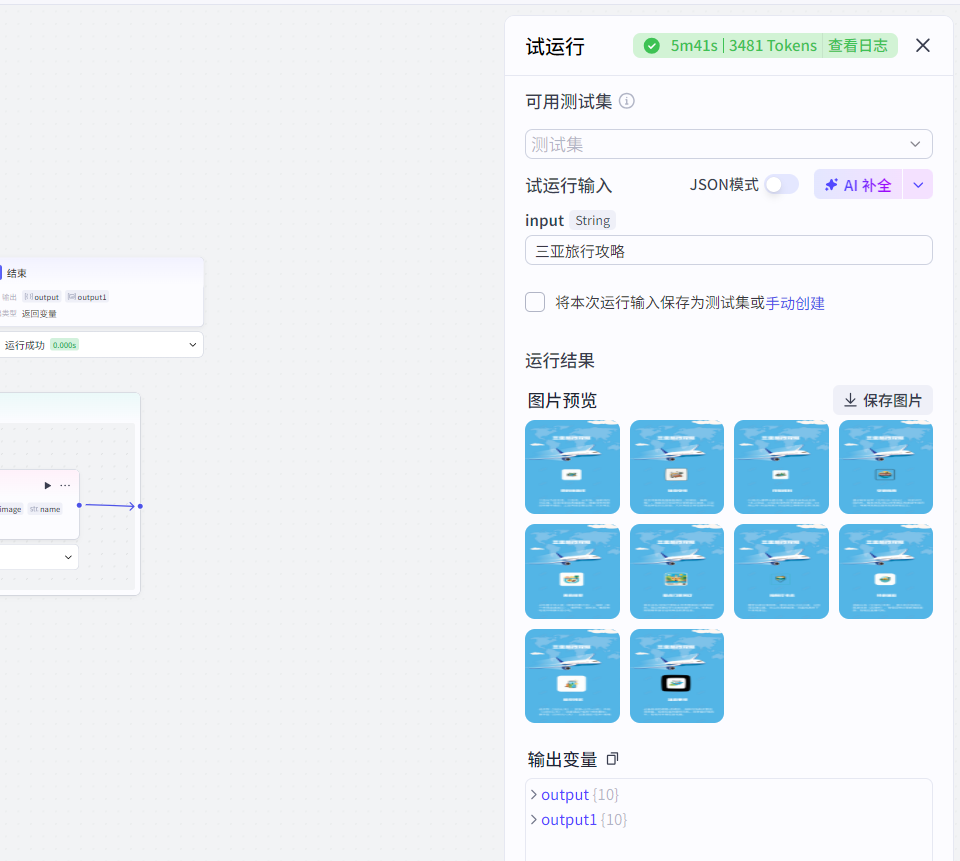Open the node's more options (...) menu
Image resolution: width=960 pixels, height=861 pixels.
tap(63, 484)
